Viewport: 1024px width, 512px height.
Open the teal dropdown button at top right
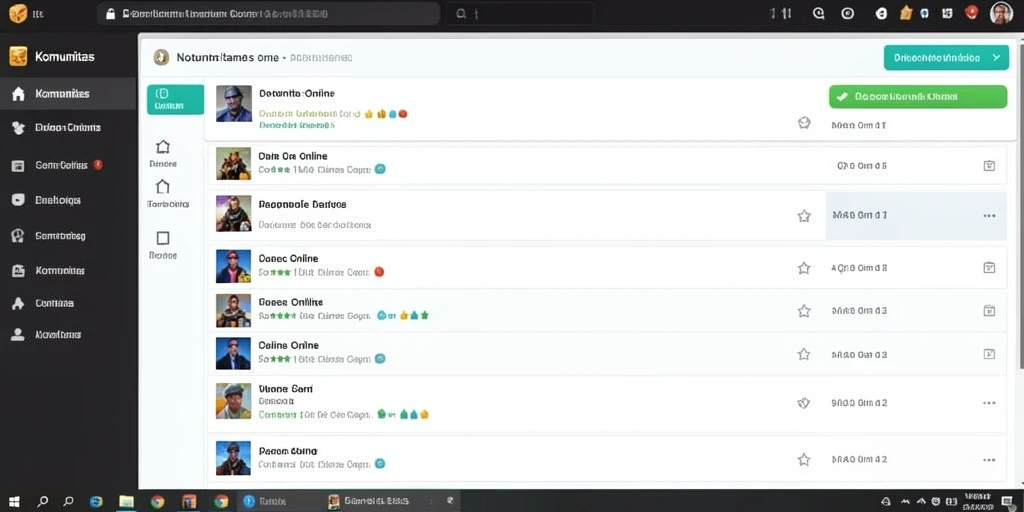[x=946, y=57]
